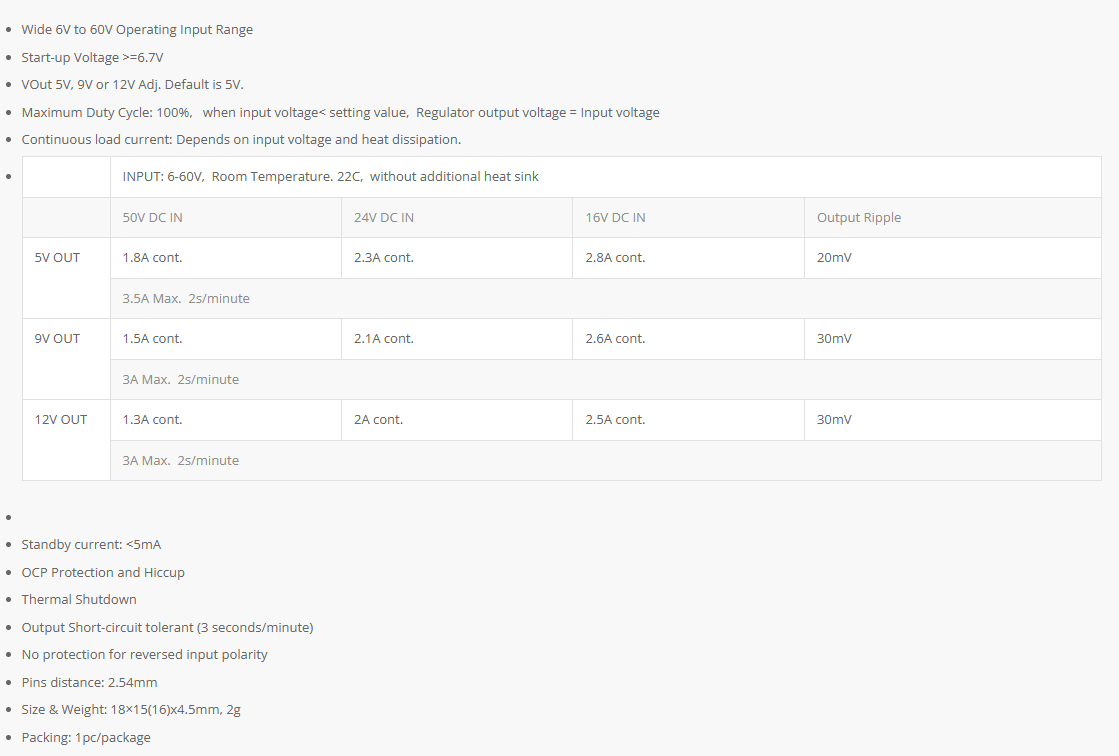Click the Output Ripple column header

953,218
